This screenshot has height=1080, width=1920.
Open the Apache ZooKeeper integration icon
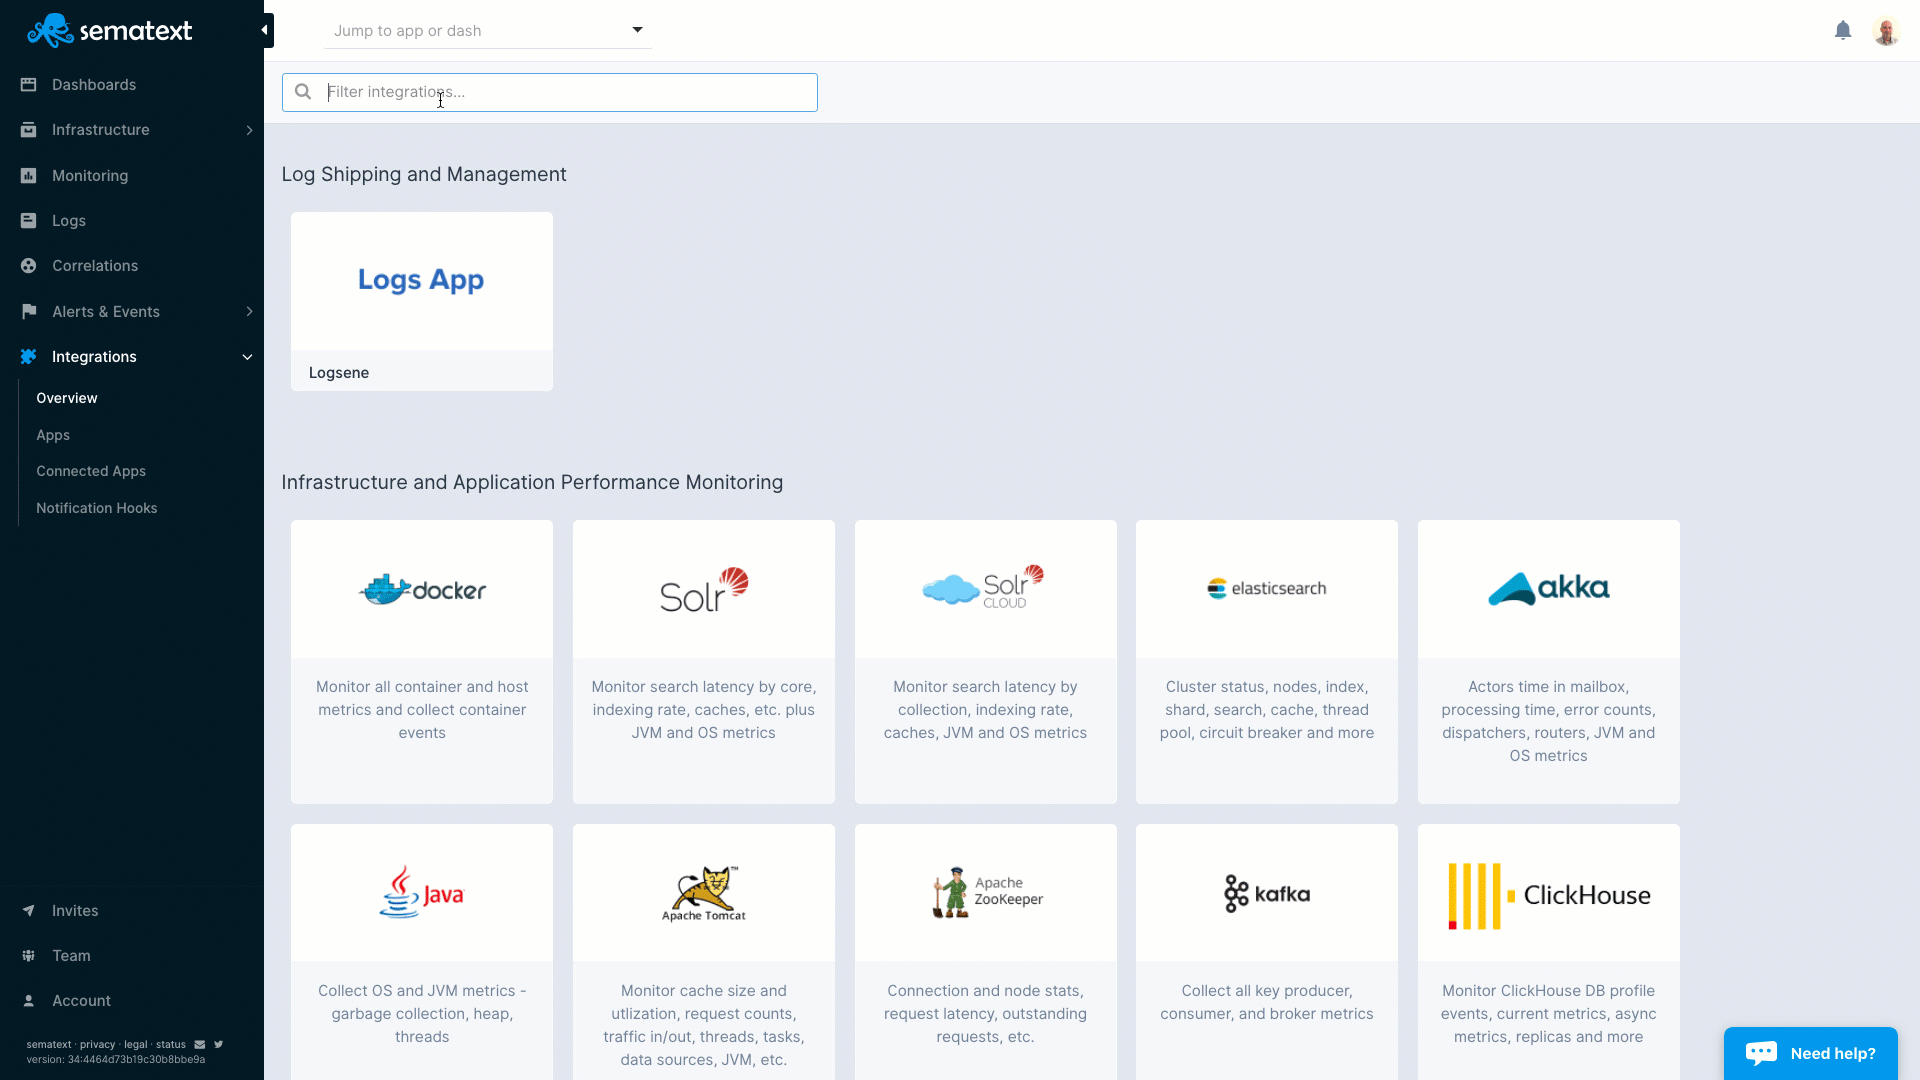point(985,893)
